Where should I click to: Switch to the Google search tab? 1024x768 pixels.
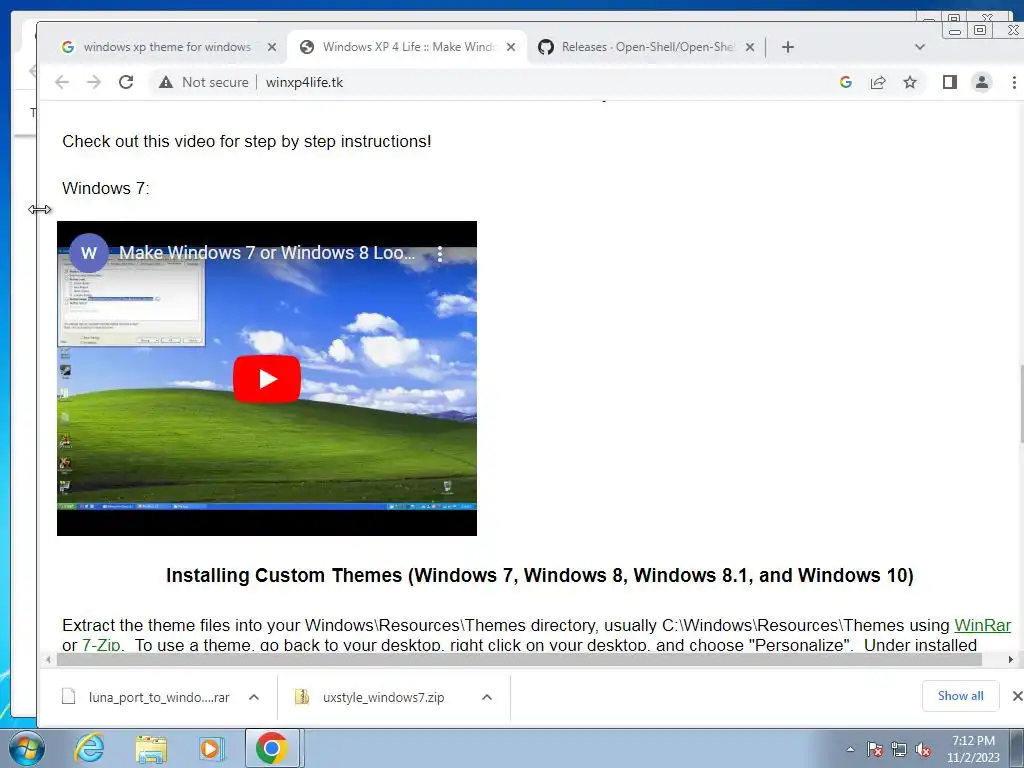tap(167, 47)
